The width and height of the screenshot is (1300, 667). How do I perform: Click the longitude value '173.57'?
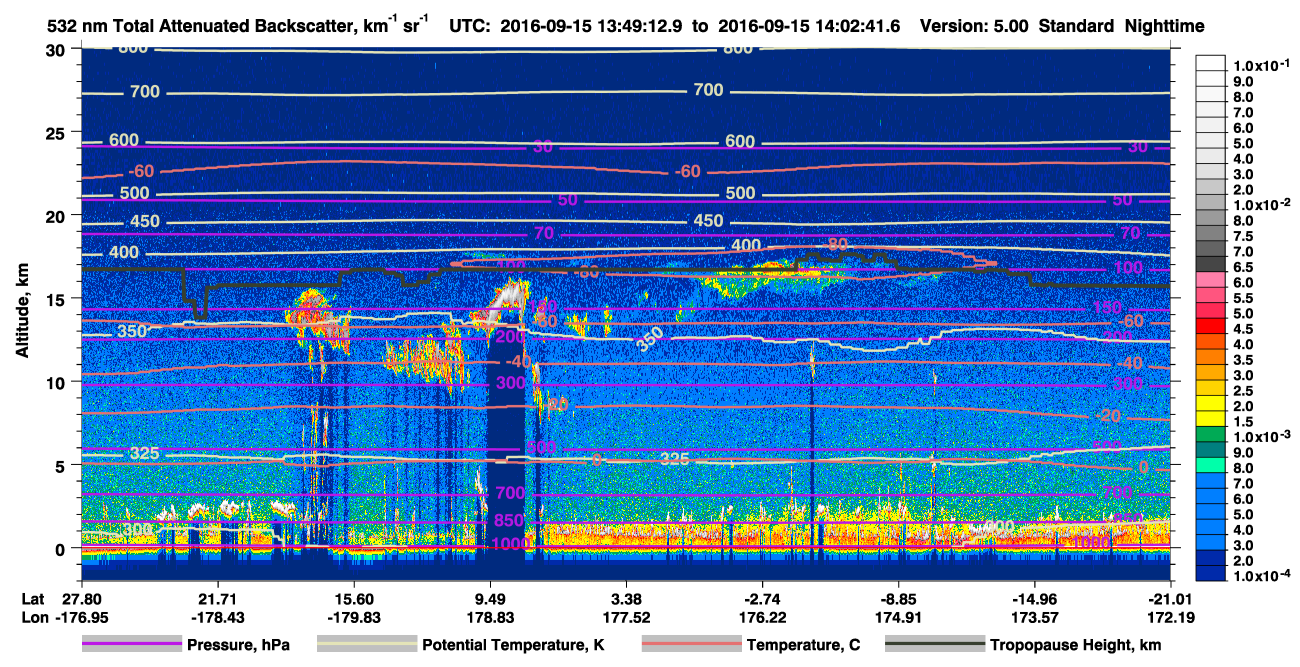click(1034, 617)
